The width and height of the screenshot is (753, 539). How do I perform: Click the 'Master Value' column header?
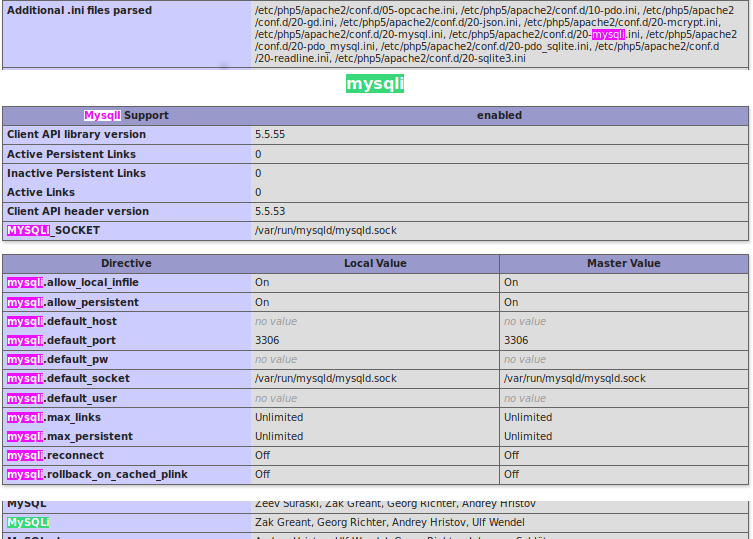click(624, 263)
